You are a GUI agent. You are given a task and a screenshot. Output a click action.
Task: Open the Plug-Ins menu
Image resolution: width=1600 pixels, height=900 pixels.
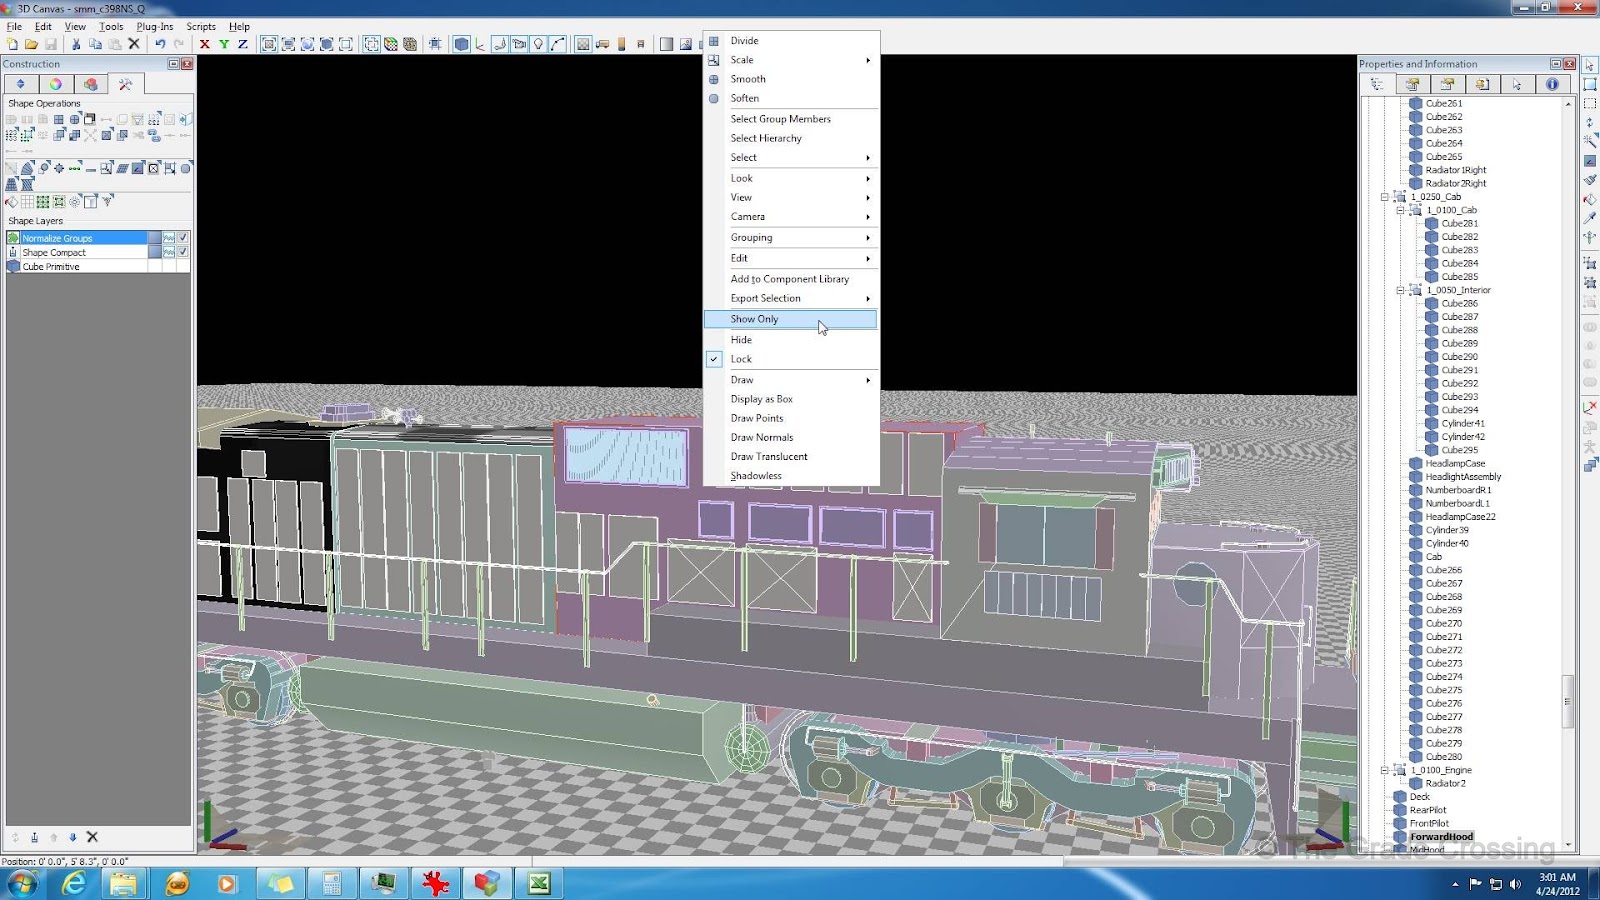[x=155, y=27]
